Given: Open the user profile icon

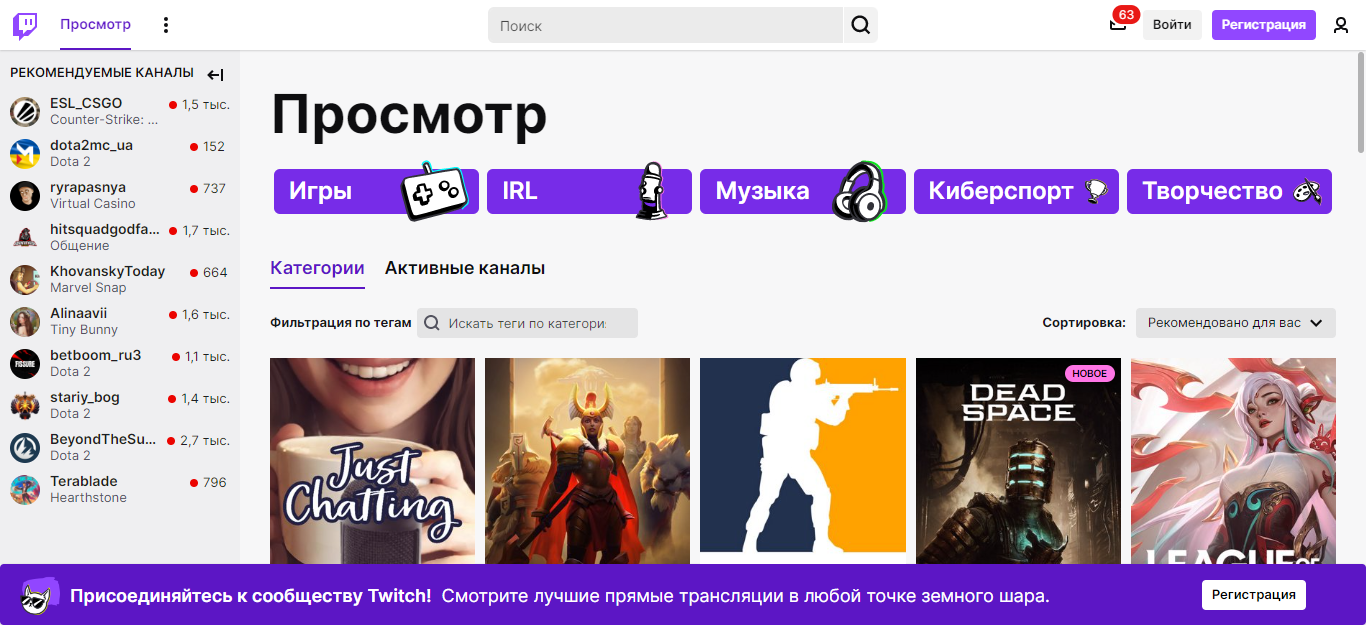Looking at the screenshot, I should click(1341, 25).
